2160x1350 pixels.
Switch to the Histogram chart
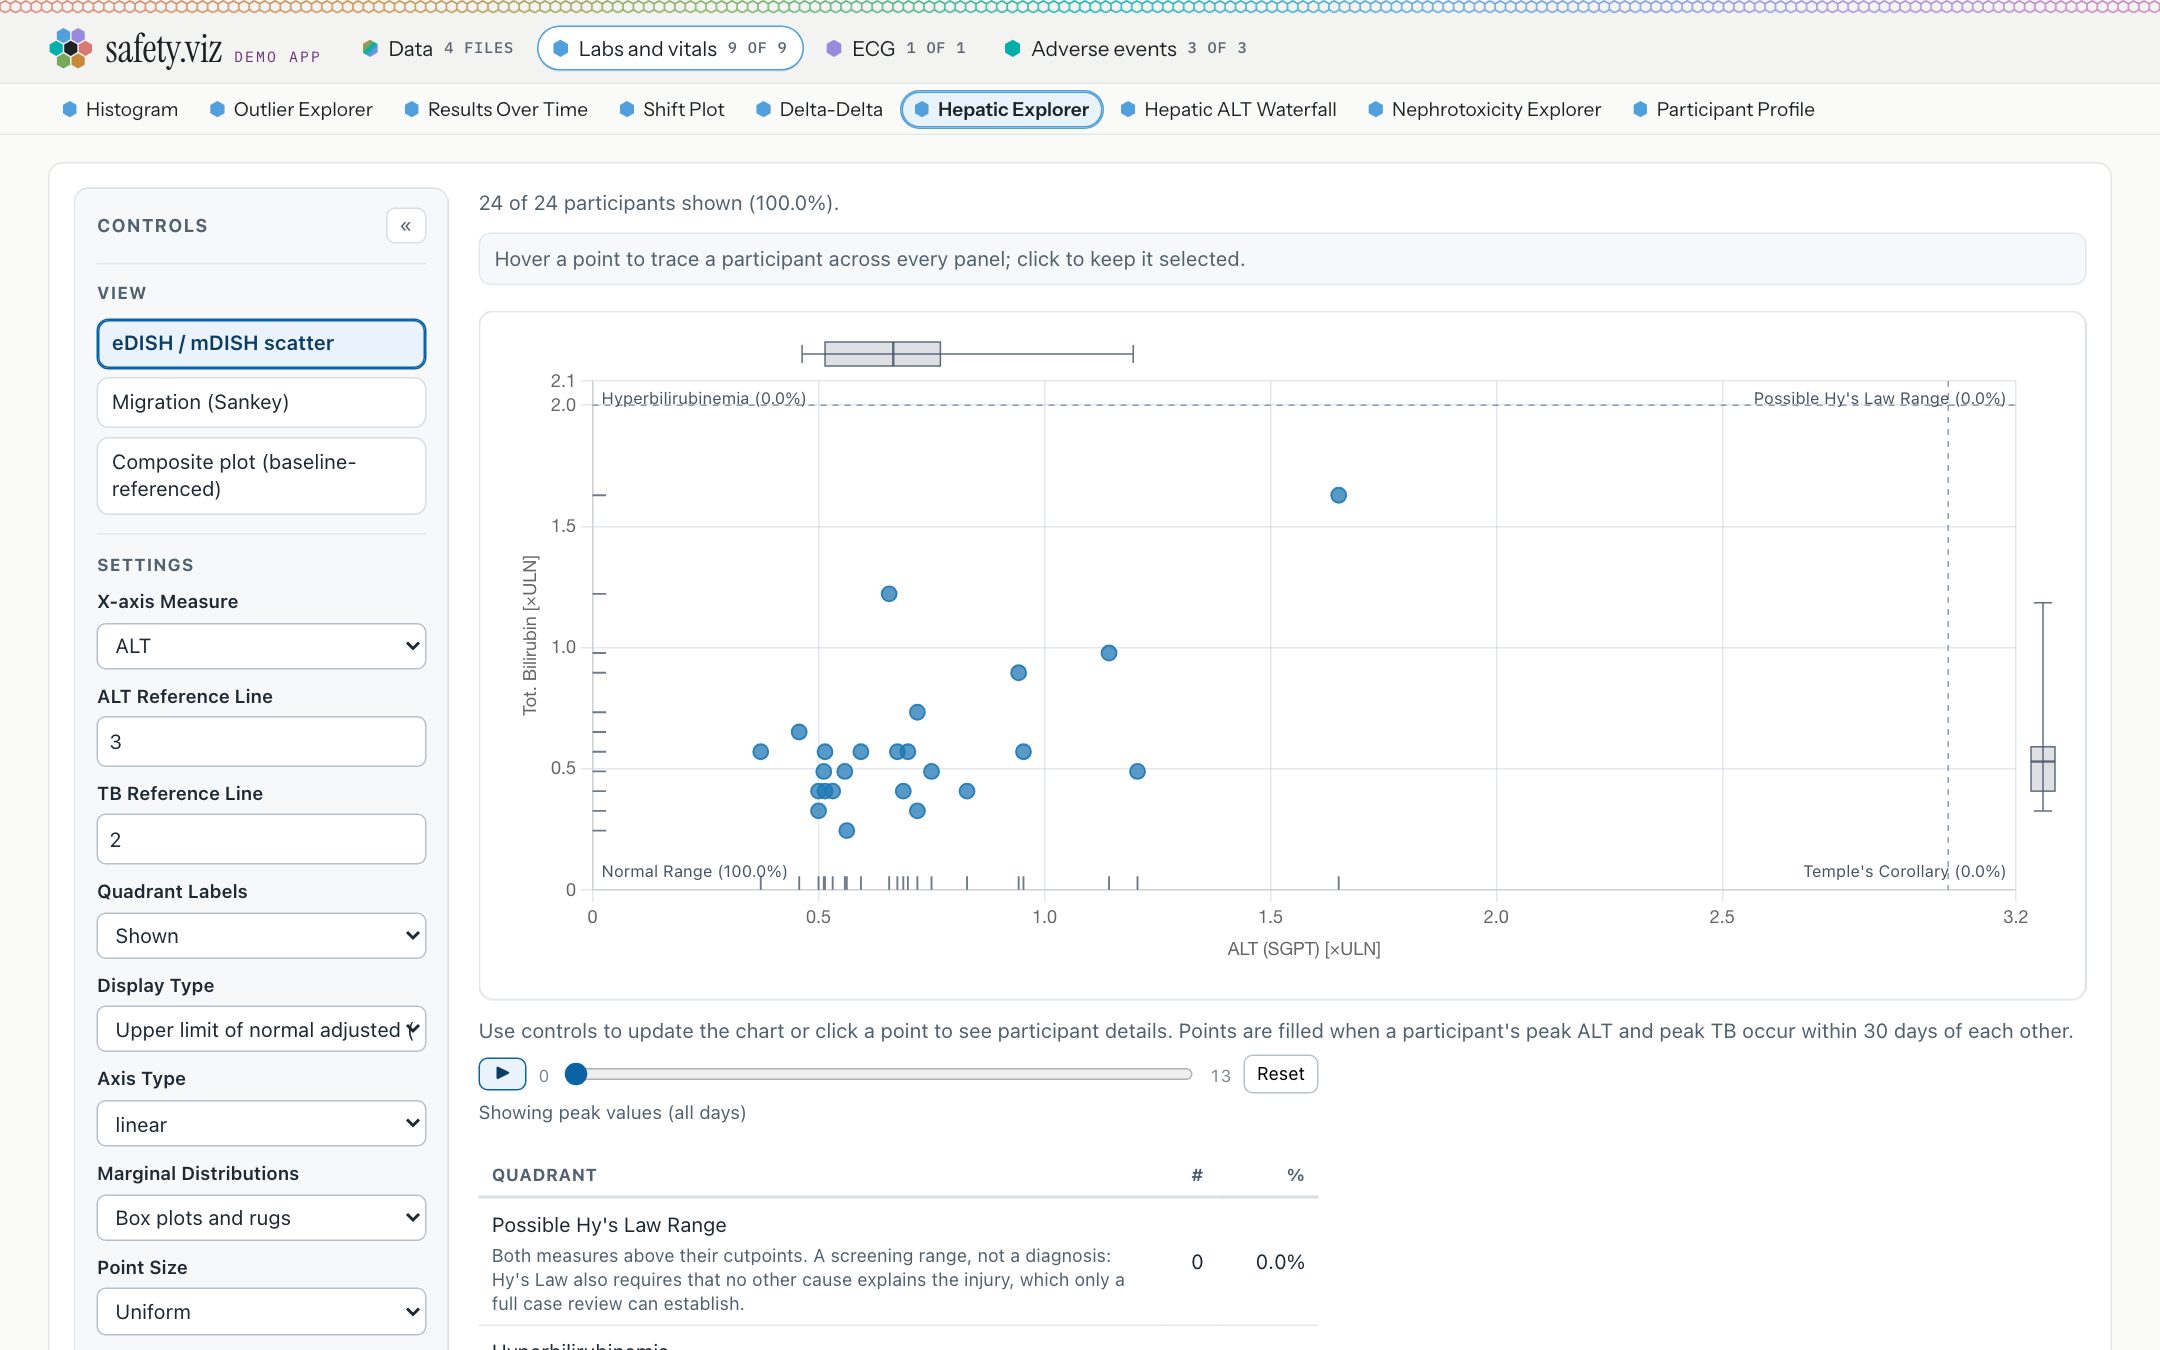point(120,109)
